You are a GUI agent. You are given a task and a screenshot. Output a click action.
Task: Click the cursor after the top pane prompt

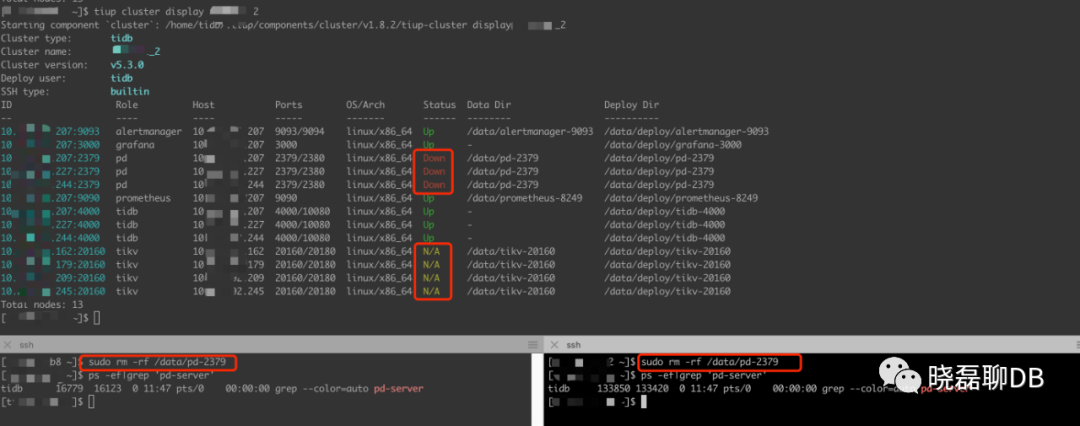[x=97, y=318]
